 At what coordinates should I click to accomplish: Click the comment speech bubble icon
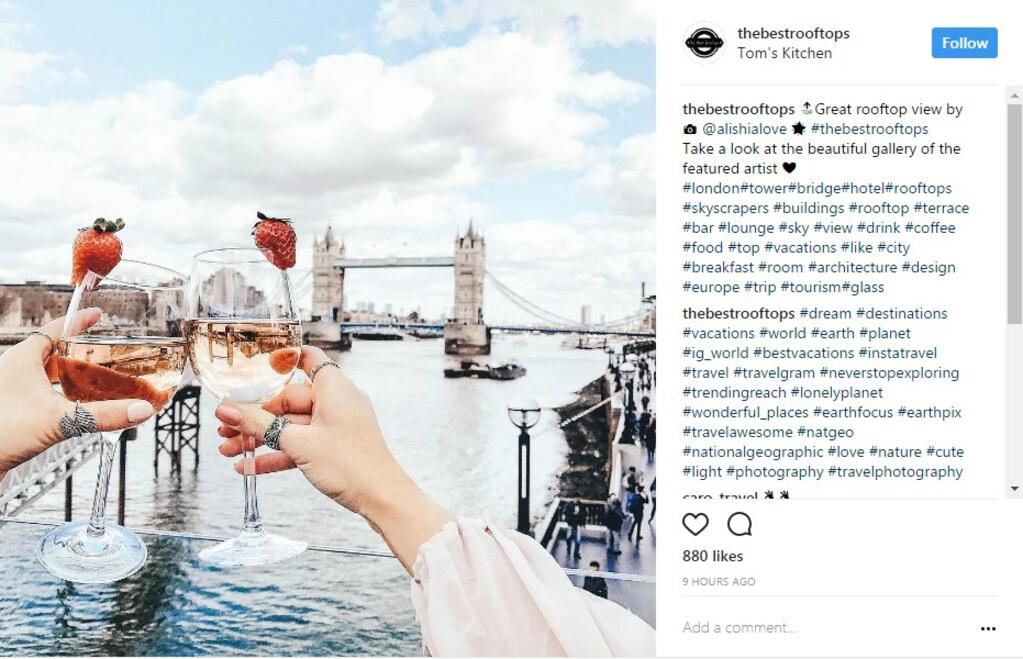point(740,524)
